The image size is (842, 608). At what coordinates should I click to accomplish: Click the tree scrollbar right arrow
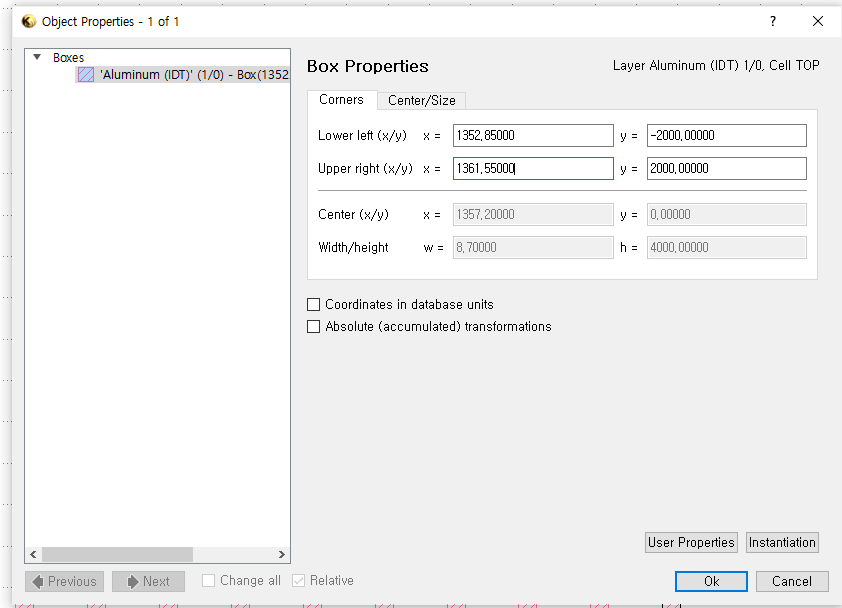coord(281,554)
